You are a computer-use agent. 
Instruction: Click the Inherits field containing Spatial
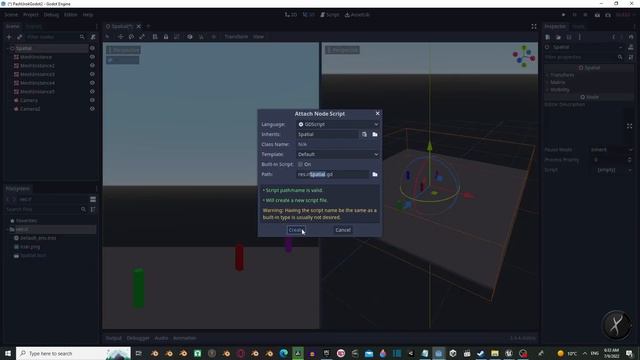(x=327, y=134)
